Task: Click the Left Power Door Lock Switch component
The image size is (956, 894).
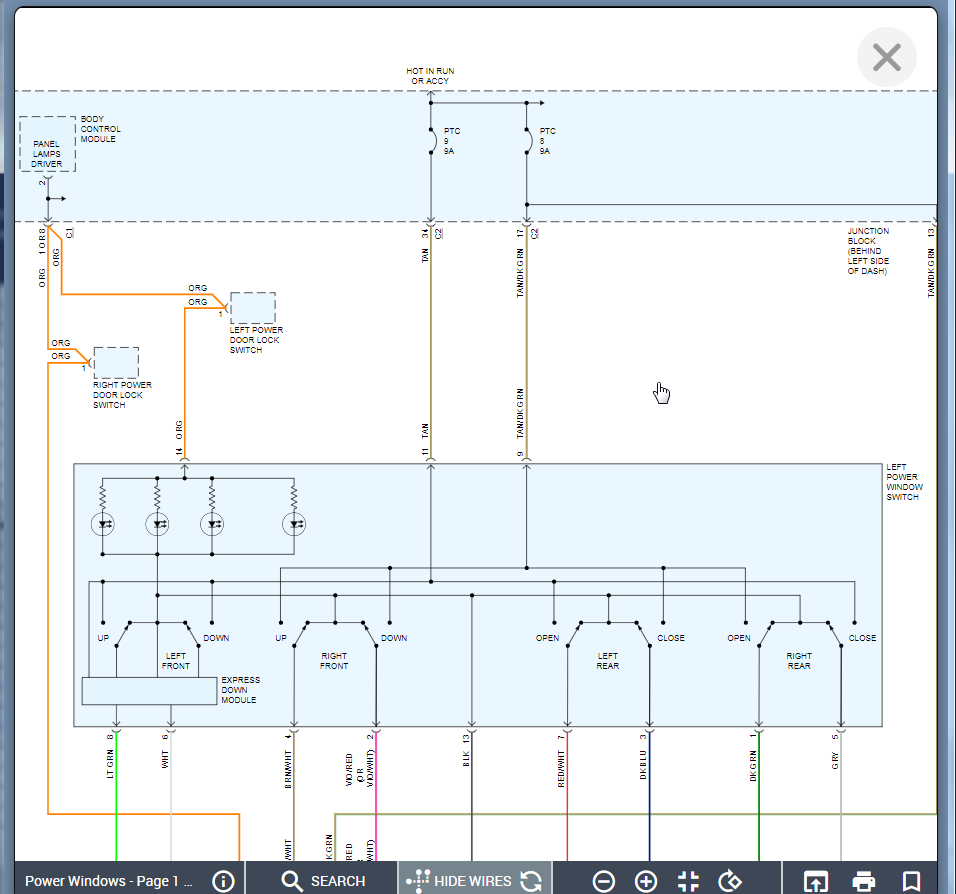Action: click(x=253, y=308)
